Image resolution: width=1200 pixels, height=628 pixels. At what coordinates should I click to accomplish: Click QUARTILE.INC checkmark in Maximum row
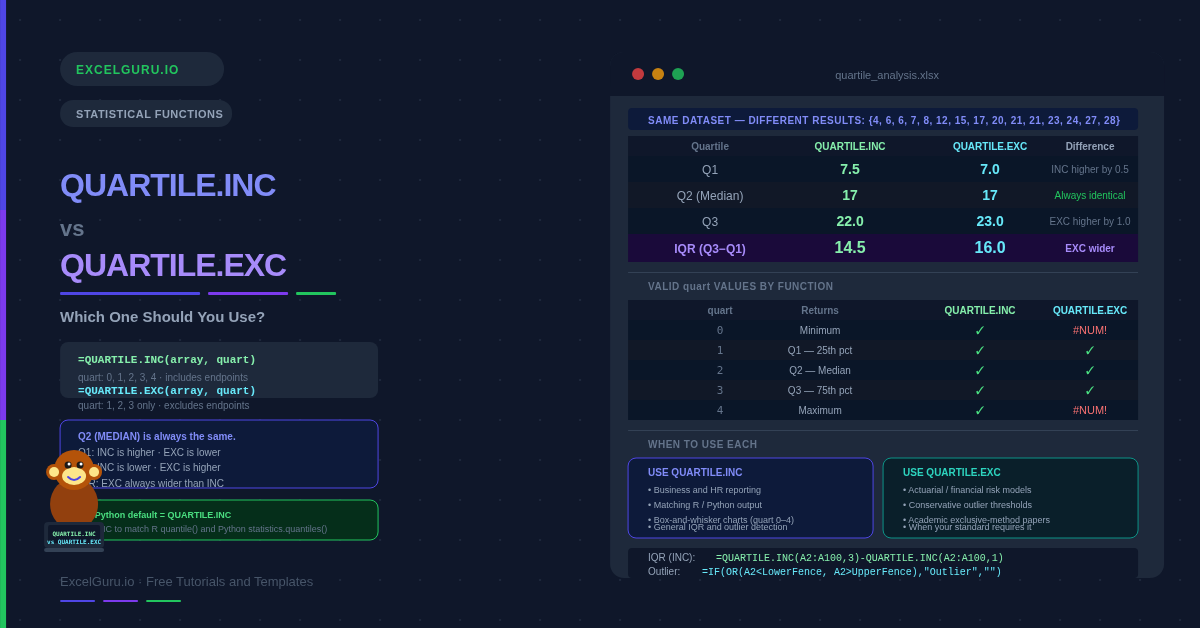pos(980,410)
